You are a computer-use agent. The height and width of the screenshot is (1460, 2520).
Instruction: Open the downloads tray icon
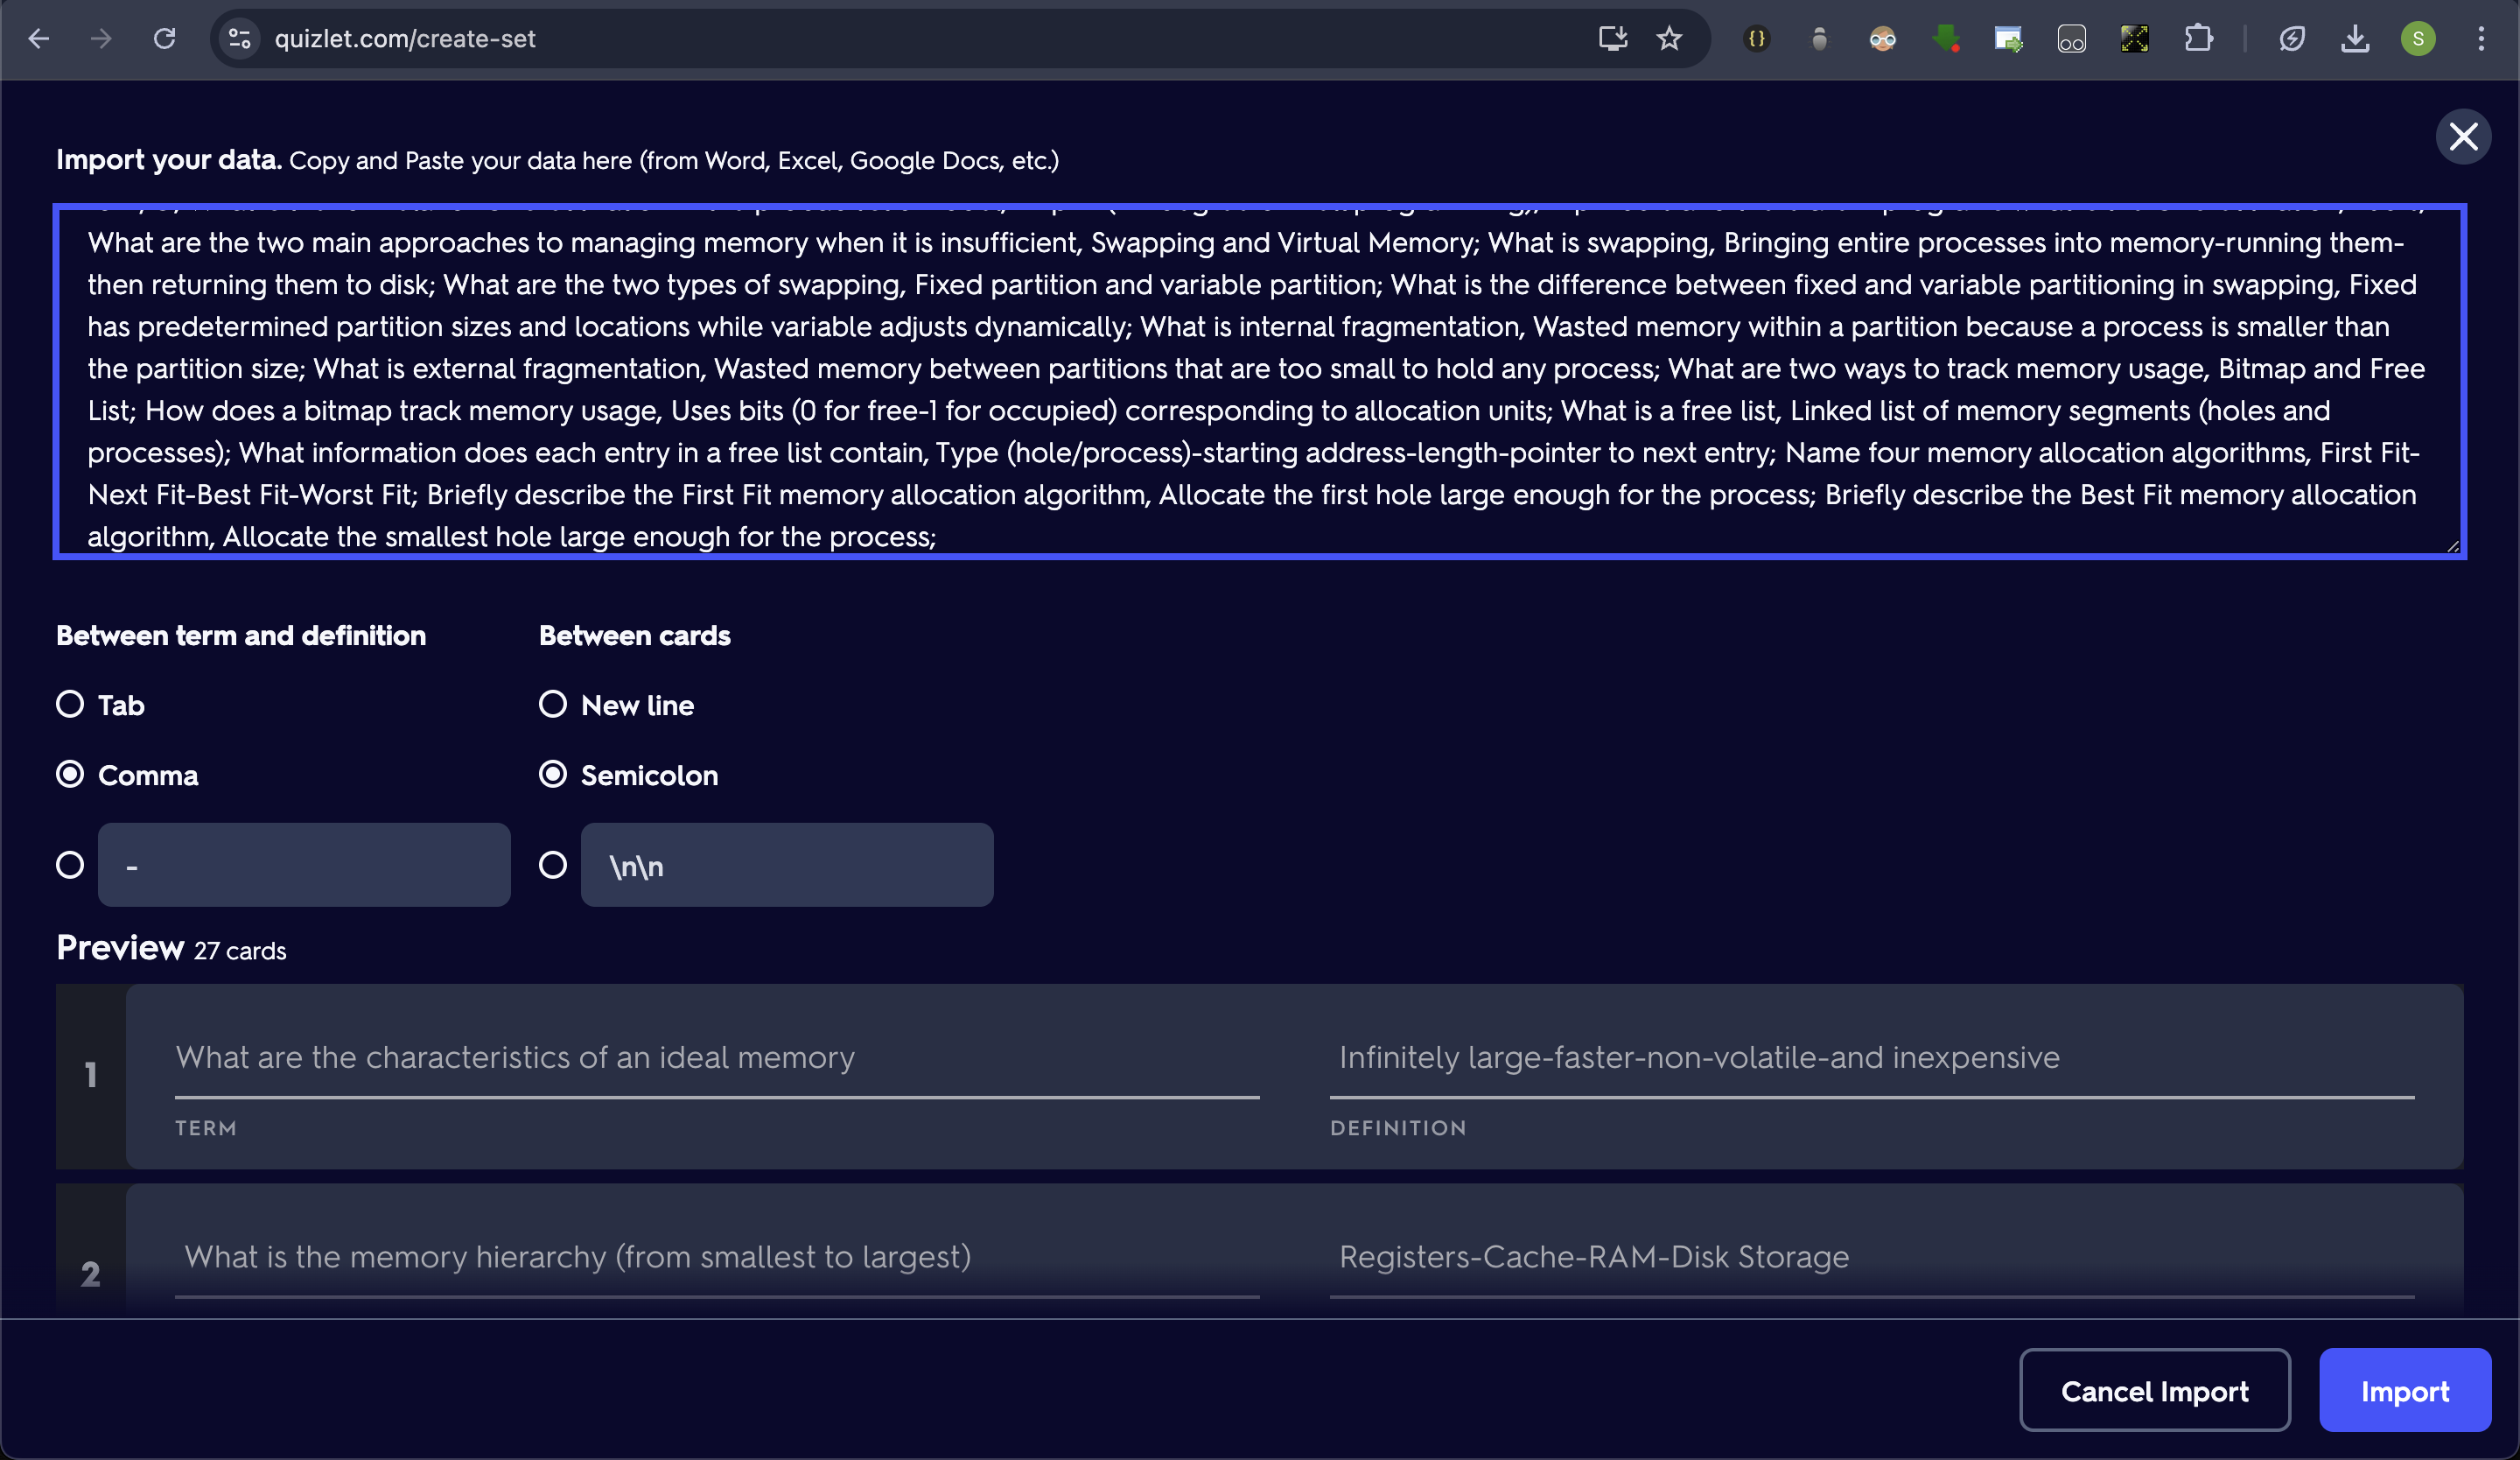coord(2355,39)
